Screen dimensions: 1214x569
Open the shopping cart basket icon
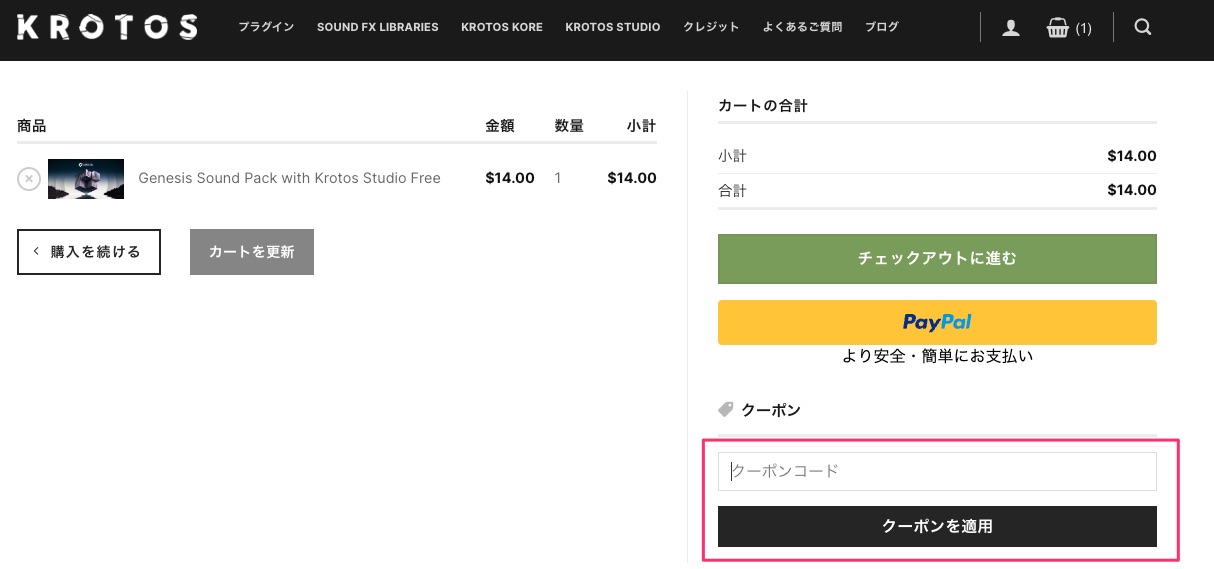pos(1057,28)
